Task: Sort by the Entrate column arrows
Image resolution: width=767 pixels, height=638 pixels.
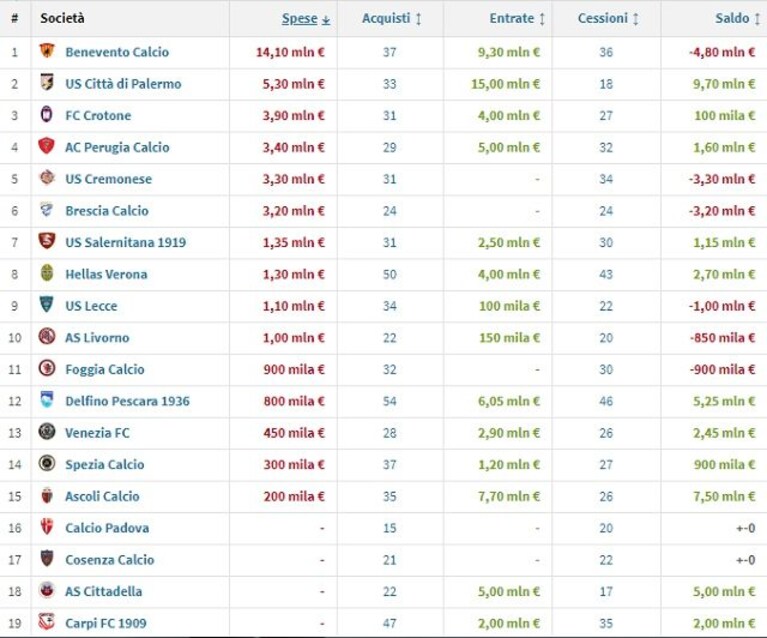Action: [542, 19]
